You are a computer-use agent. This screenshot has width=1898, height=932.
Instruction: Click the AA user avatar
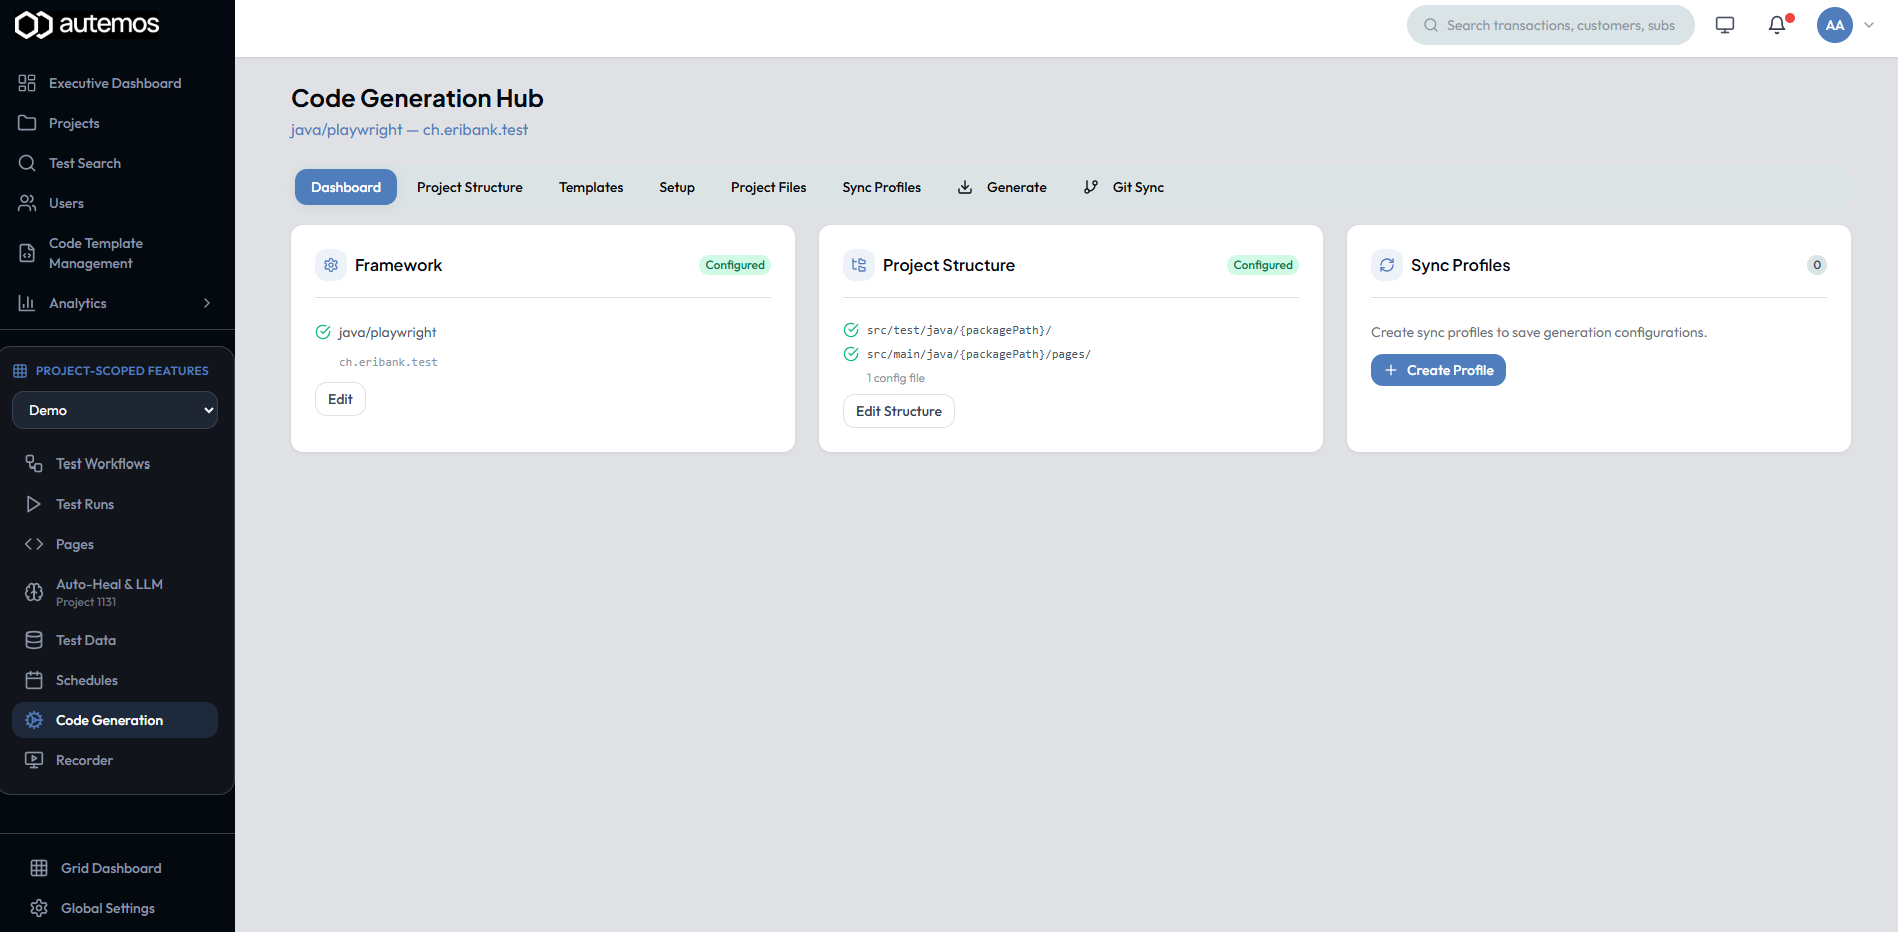[1835, 25]
